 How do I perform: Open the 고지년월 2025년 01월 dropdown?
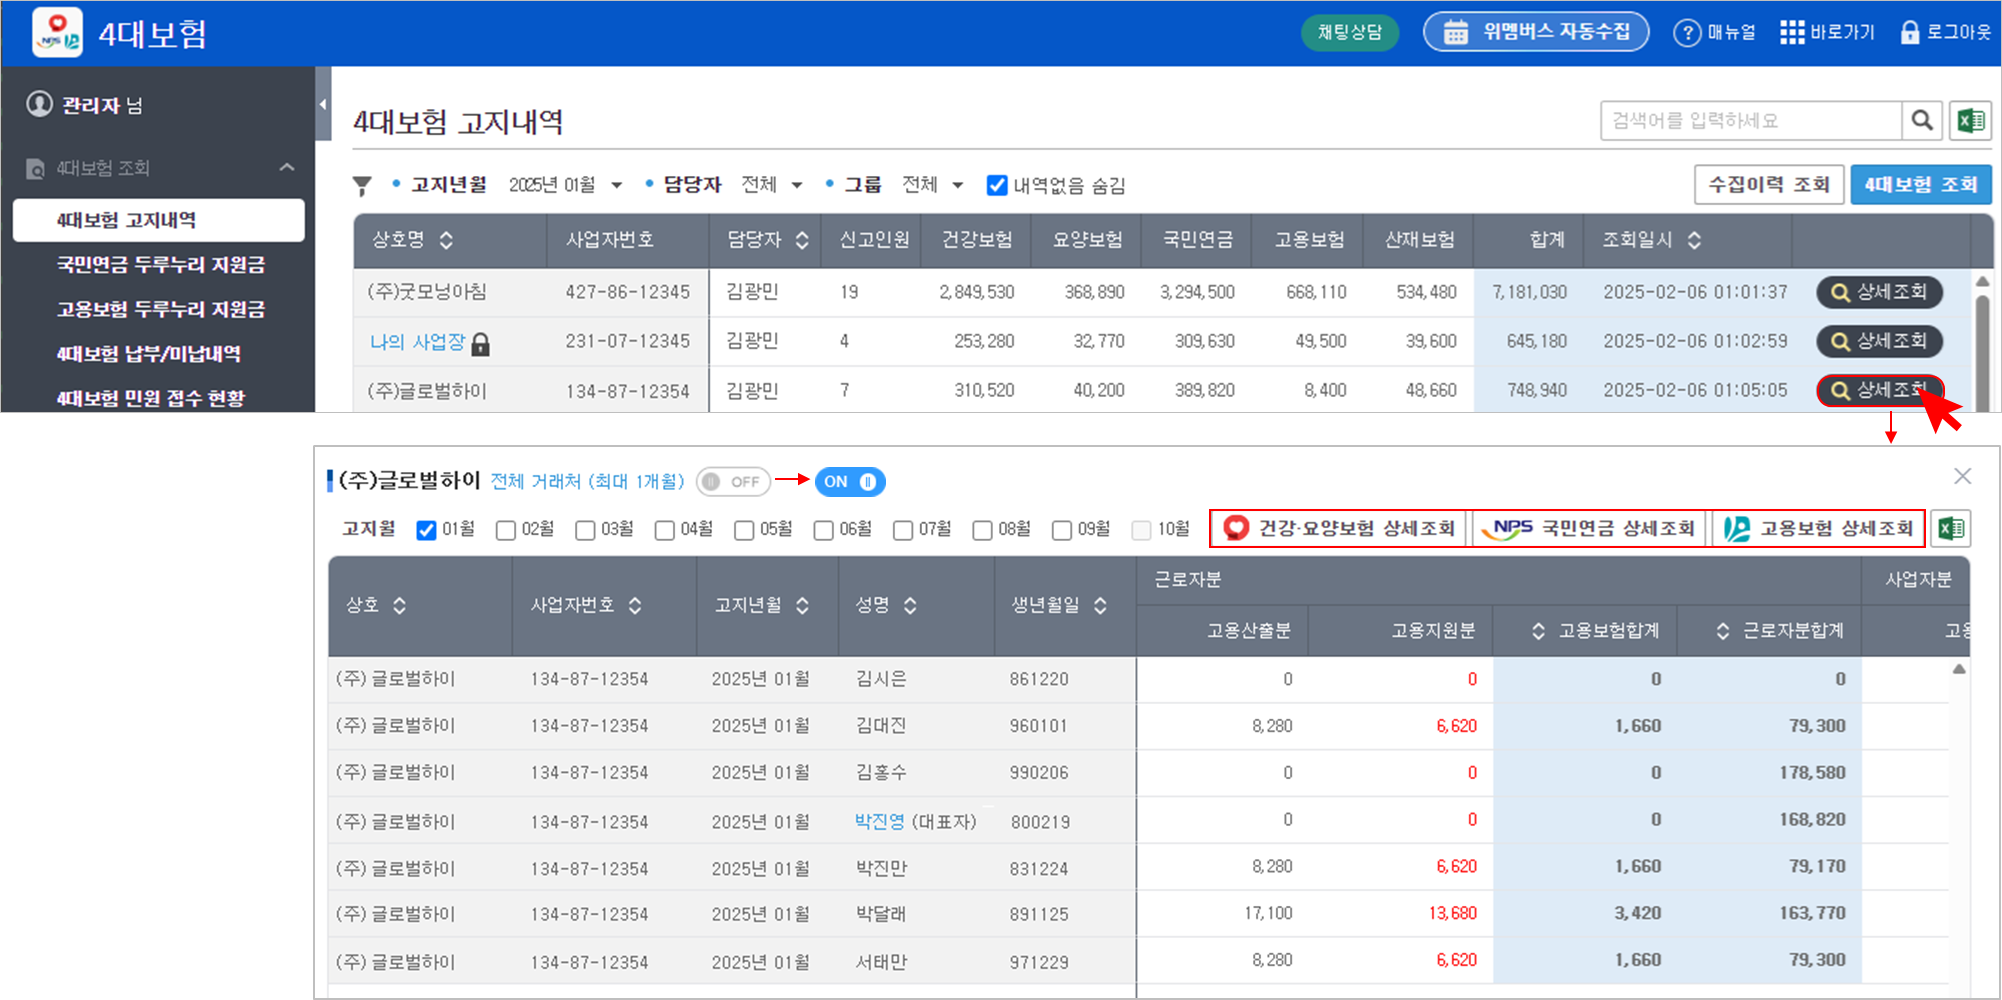(x=566, y=185)
